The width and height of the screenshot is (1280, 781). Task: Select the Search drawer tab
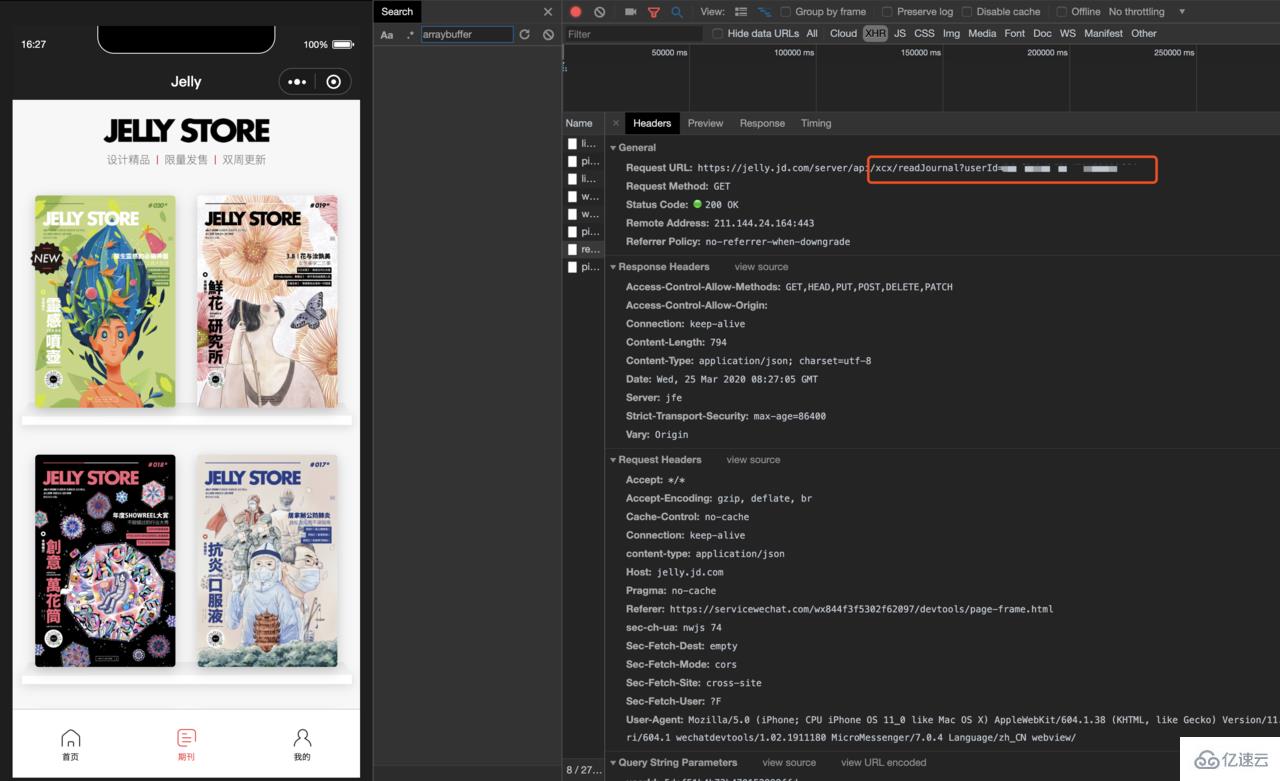coord(397,12)
